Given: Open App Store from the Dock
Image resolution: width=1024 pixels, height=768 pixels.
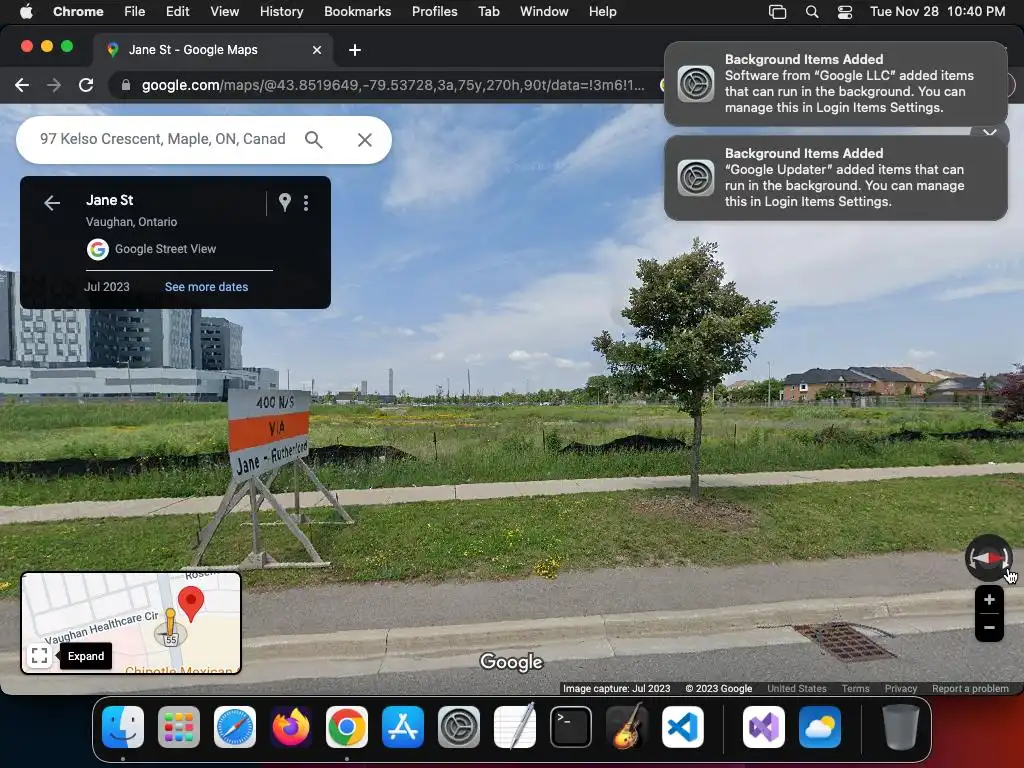Looking at the screenshot, I should click(403, 727).
